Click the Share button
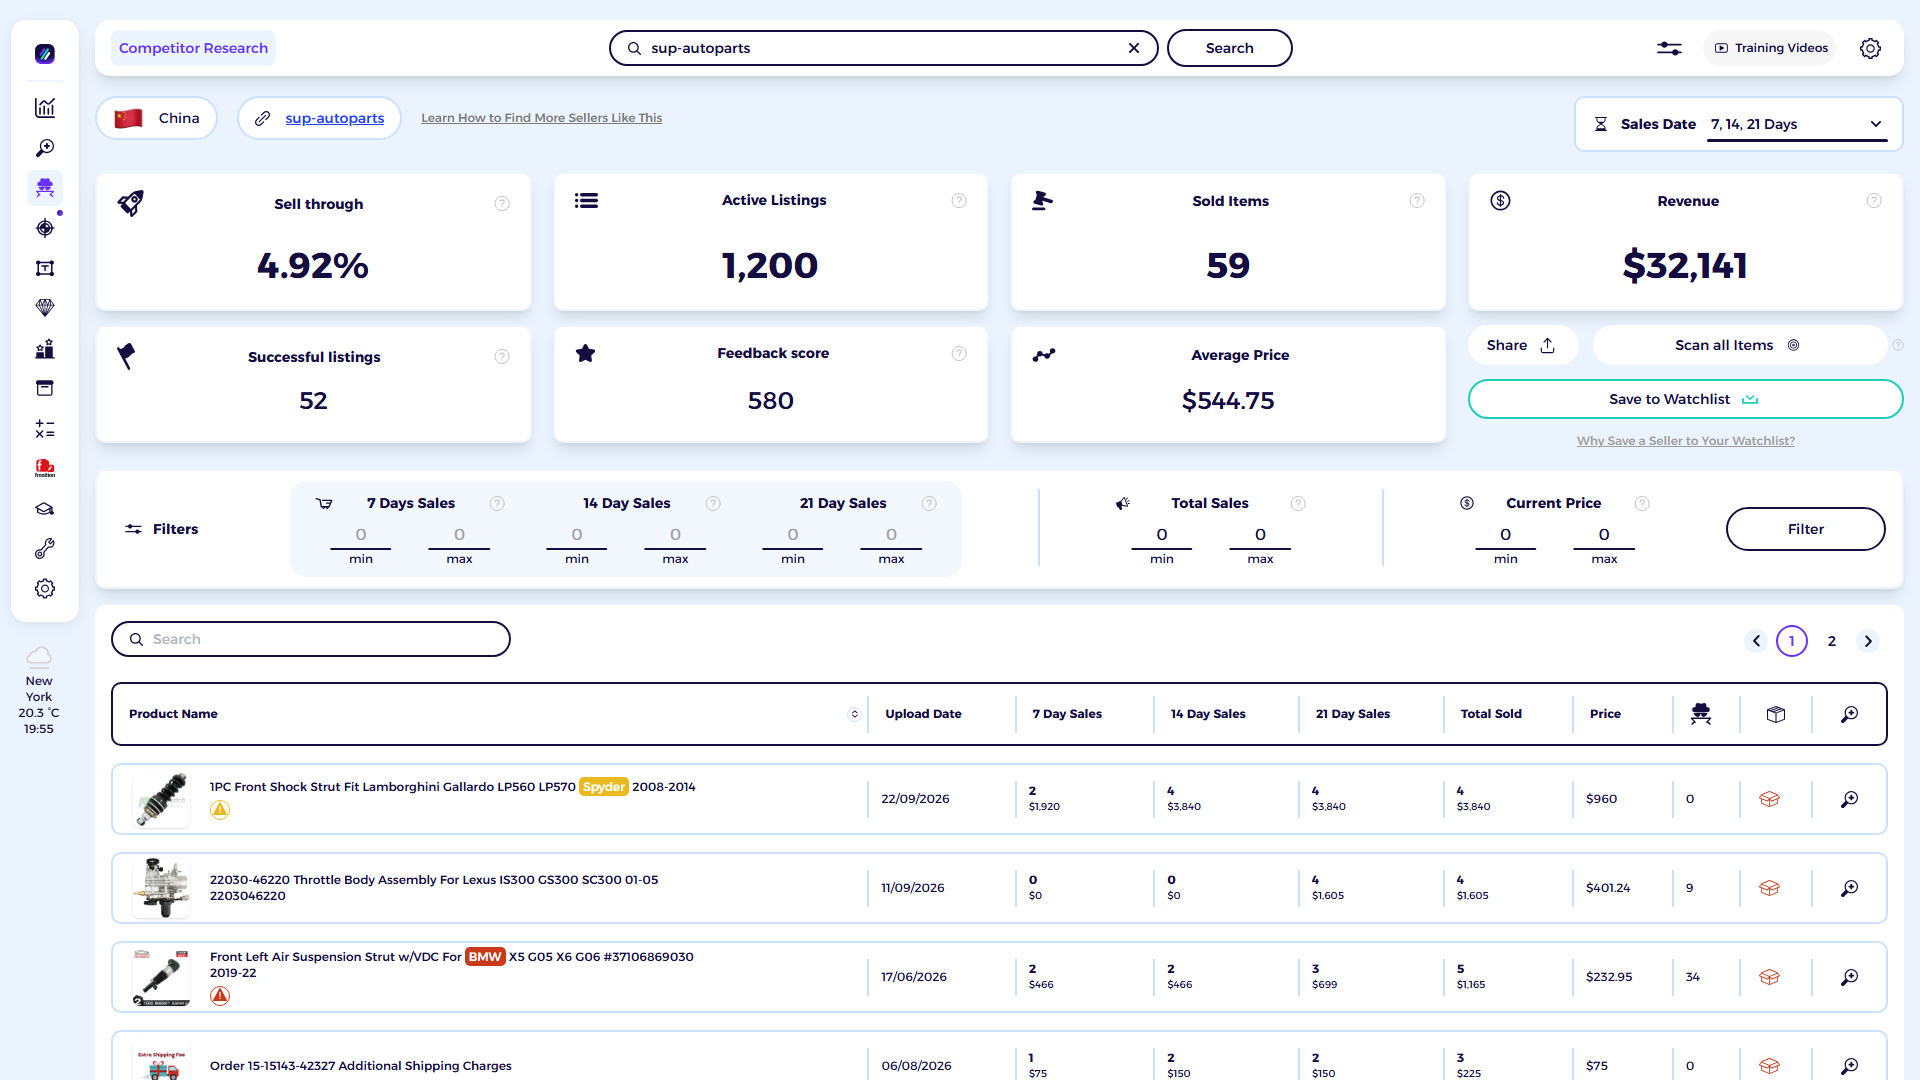This screenshot has width=1920, height=1080. (x=1521, y=345)
